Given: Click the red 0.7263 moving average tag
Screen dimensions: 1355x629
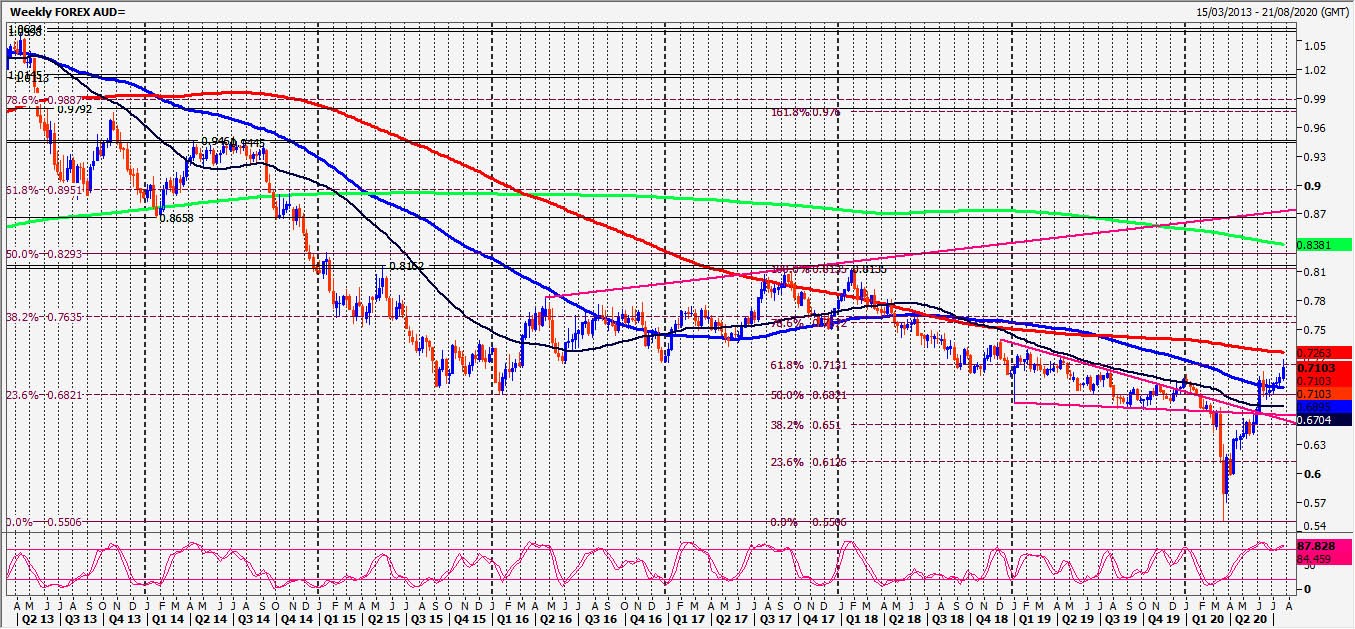Looking at the screenshot, I should click(1323, 353).
